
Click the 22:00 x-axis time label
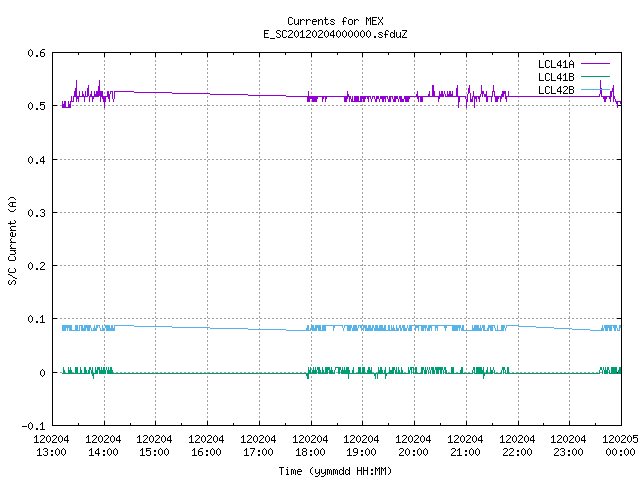pos(517,452)
